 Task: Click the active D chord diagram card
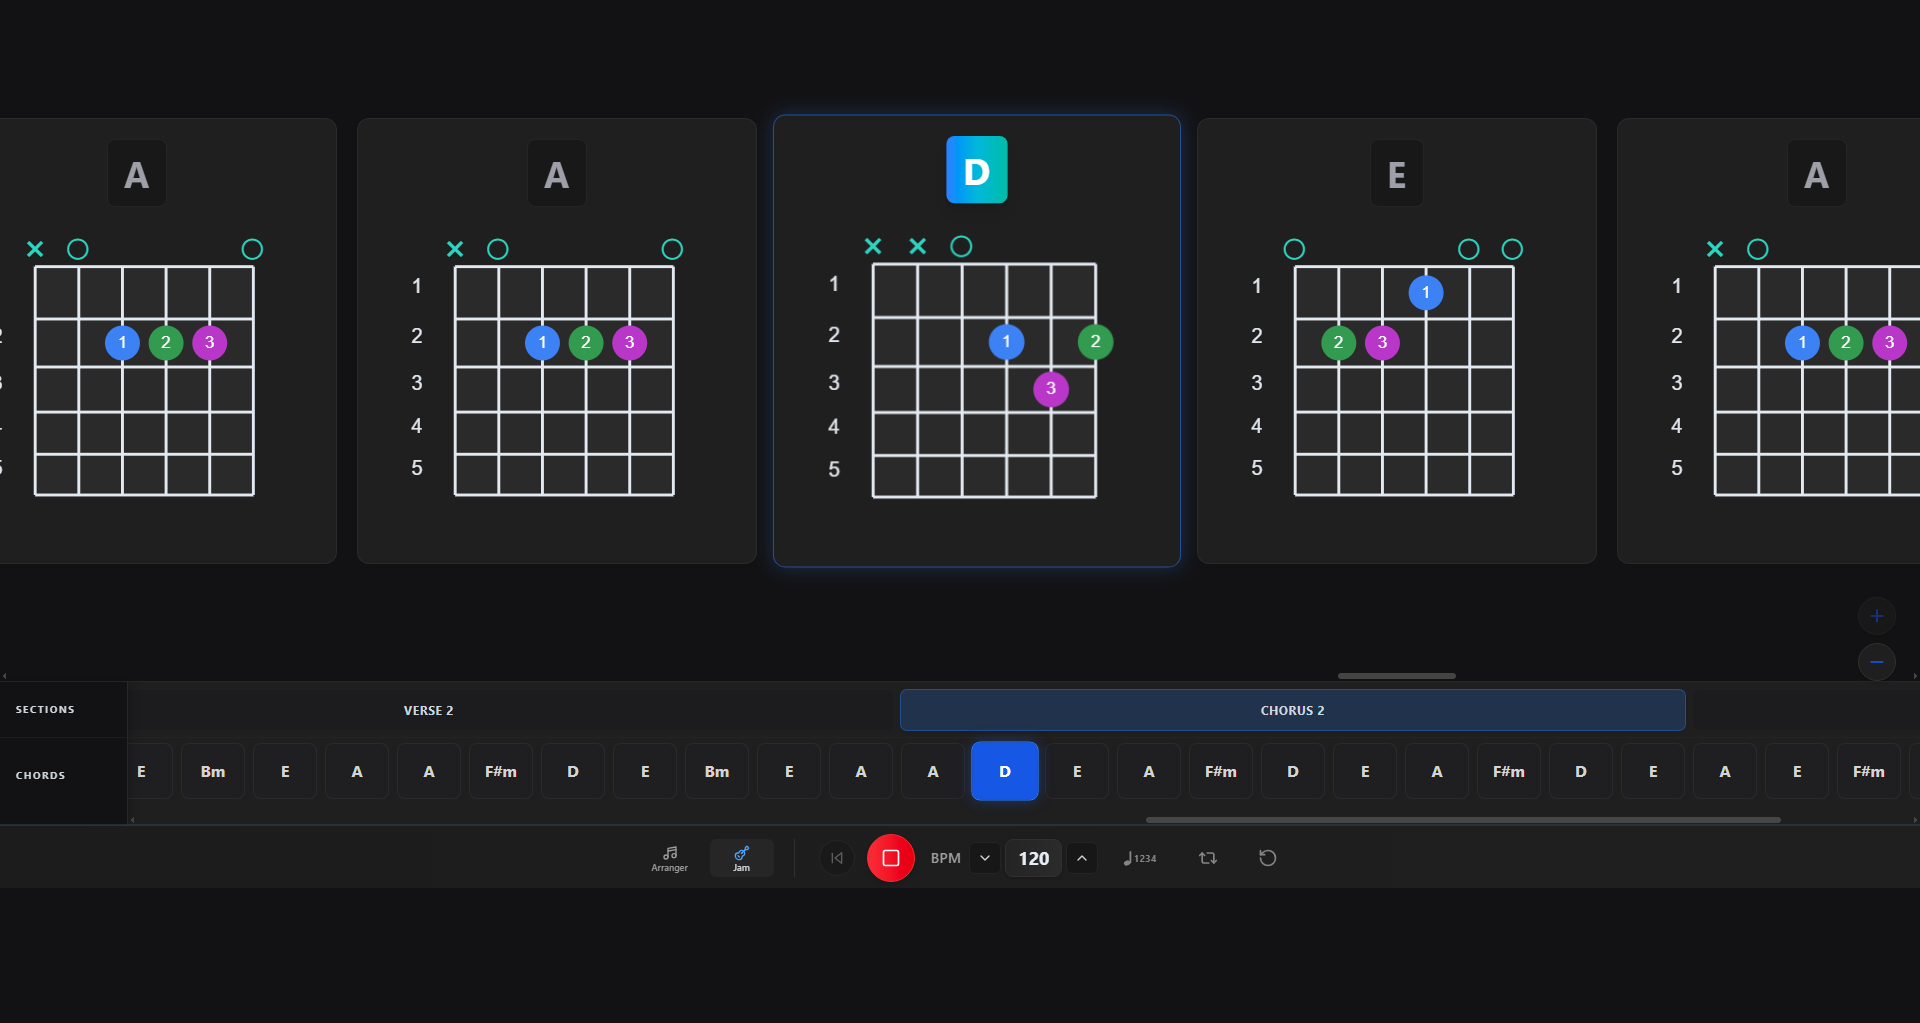tap(977, 341)
